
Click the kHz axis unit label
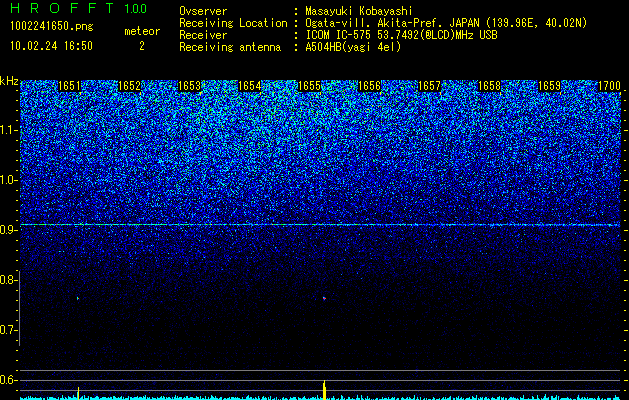[x=9, y=81]
